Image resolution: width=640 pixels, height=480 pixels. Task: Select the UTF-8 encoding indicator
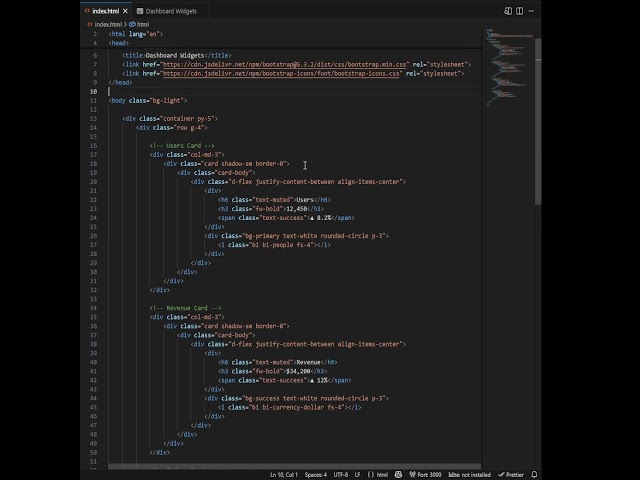pyautogui.click(x=340, y=474)
